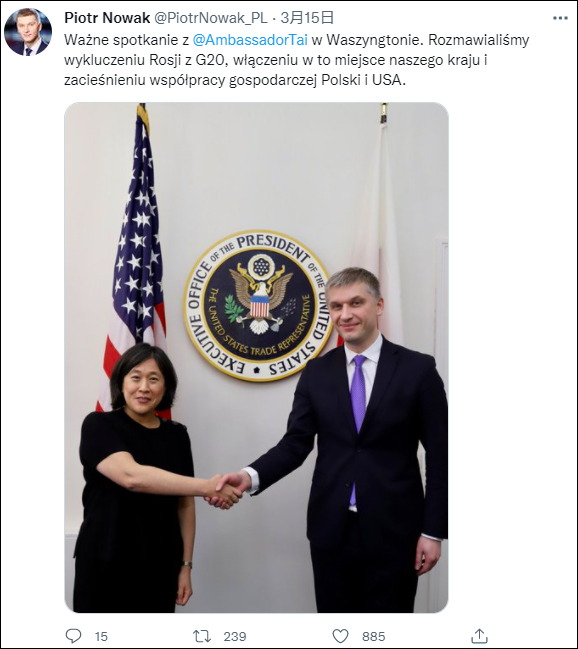Click the American flag in the photo
This screenshot has height=649, width=578.
[135, 257]
